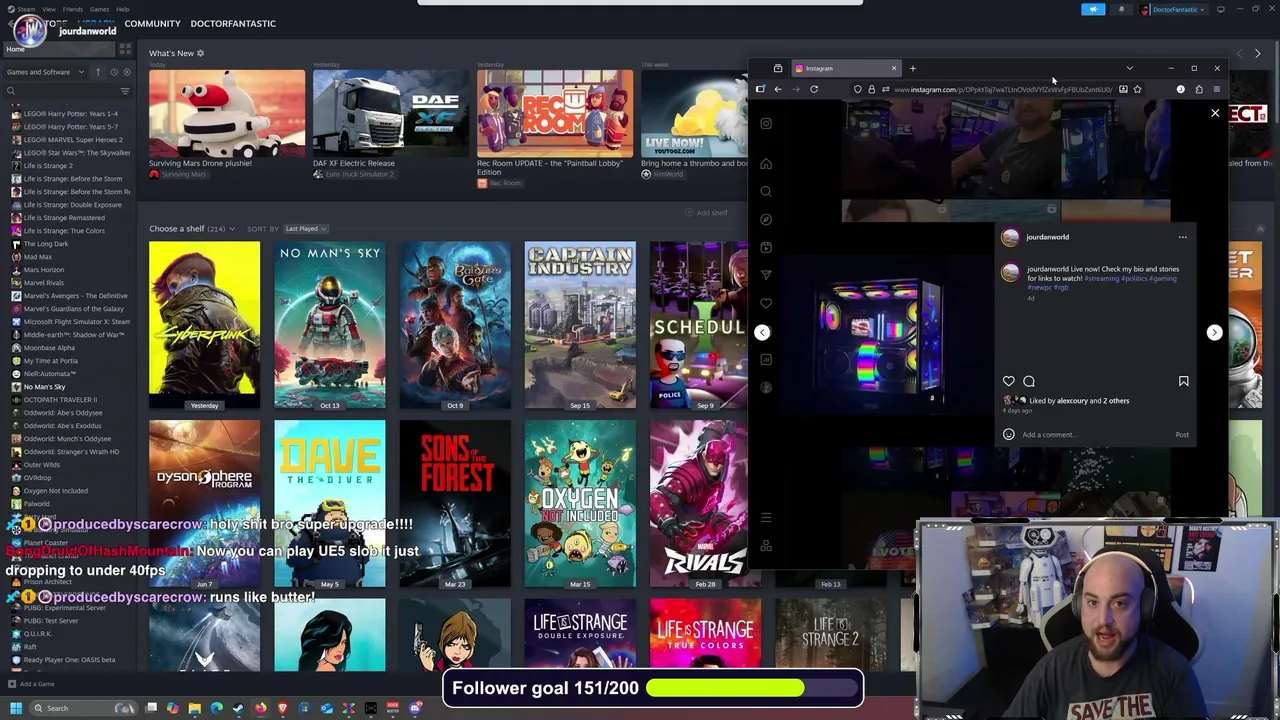Go back in the browser
Viewport: 1280px width, 720px height.
pos(778,89)
